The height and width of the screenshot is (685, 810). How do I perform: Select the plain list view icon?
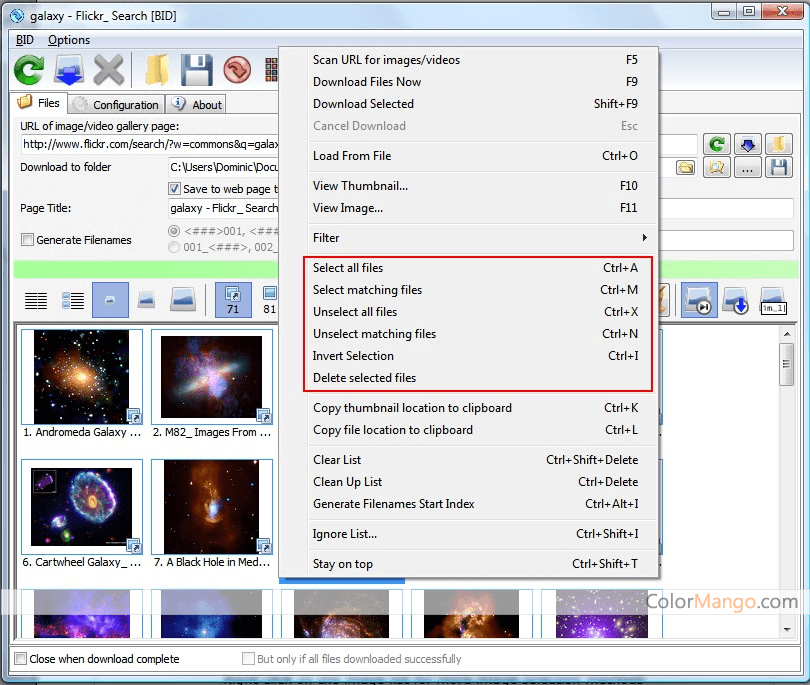[36, 299]
